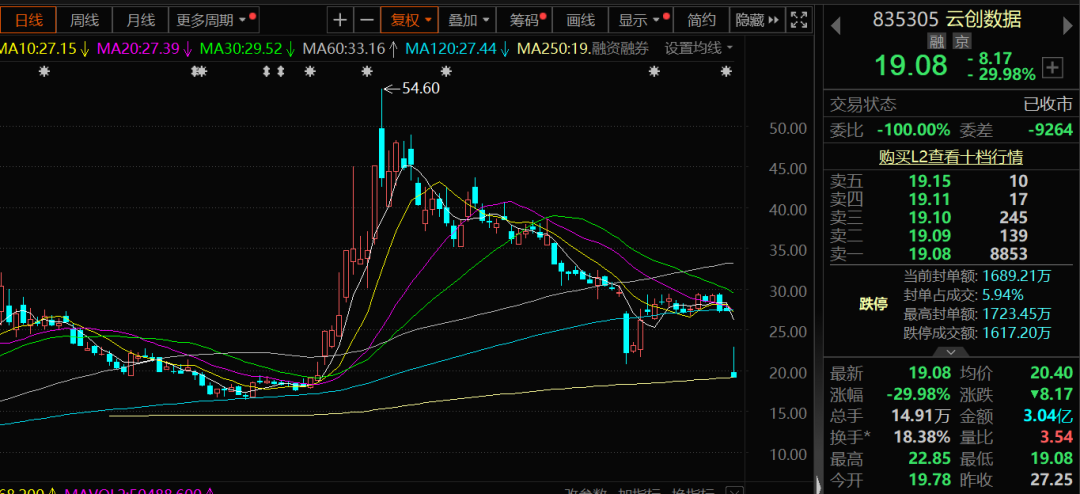Viewport: 1080px width, 494px height.
Task: Toggle 简约 simple mode
Action: [702, 20]
